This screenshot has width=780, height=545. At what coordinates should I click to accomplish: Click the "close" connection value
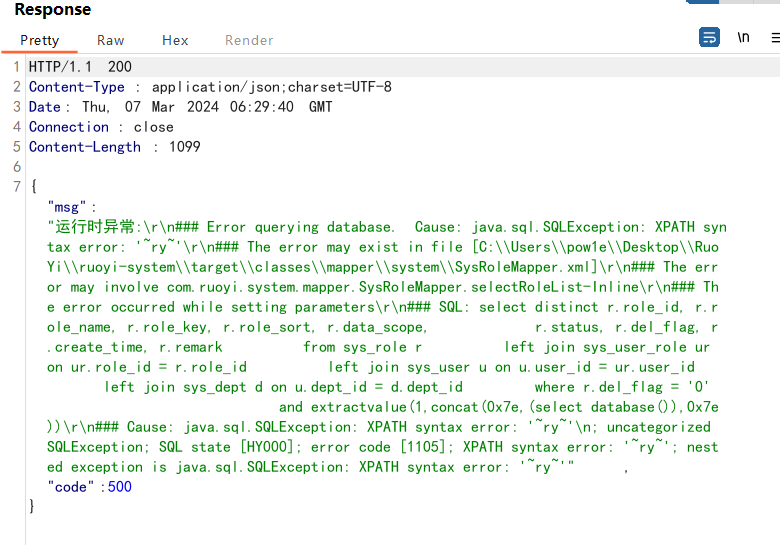tap(154, 127)
